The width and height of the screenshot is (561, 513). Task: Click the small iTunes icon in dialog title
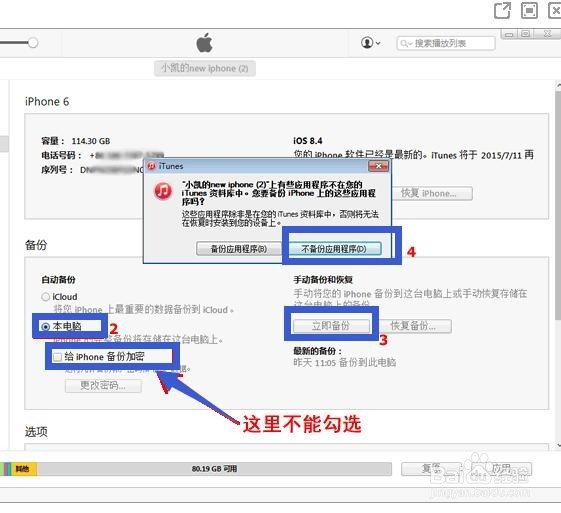pos(152,166)
